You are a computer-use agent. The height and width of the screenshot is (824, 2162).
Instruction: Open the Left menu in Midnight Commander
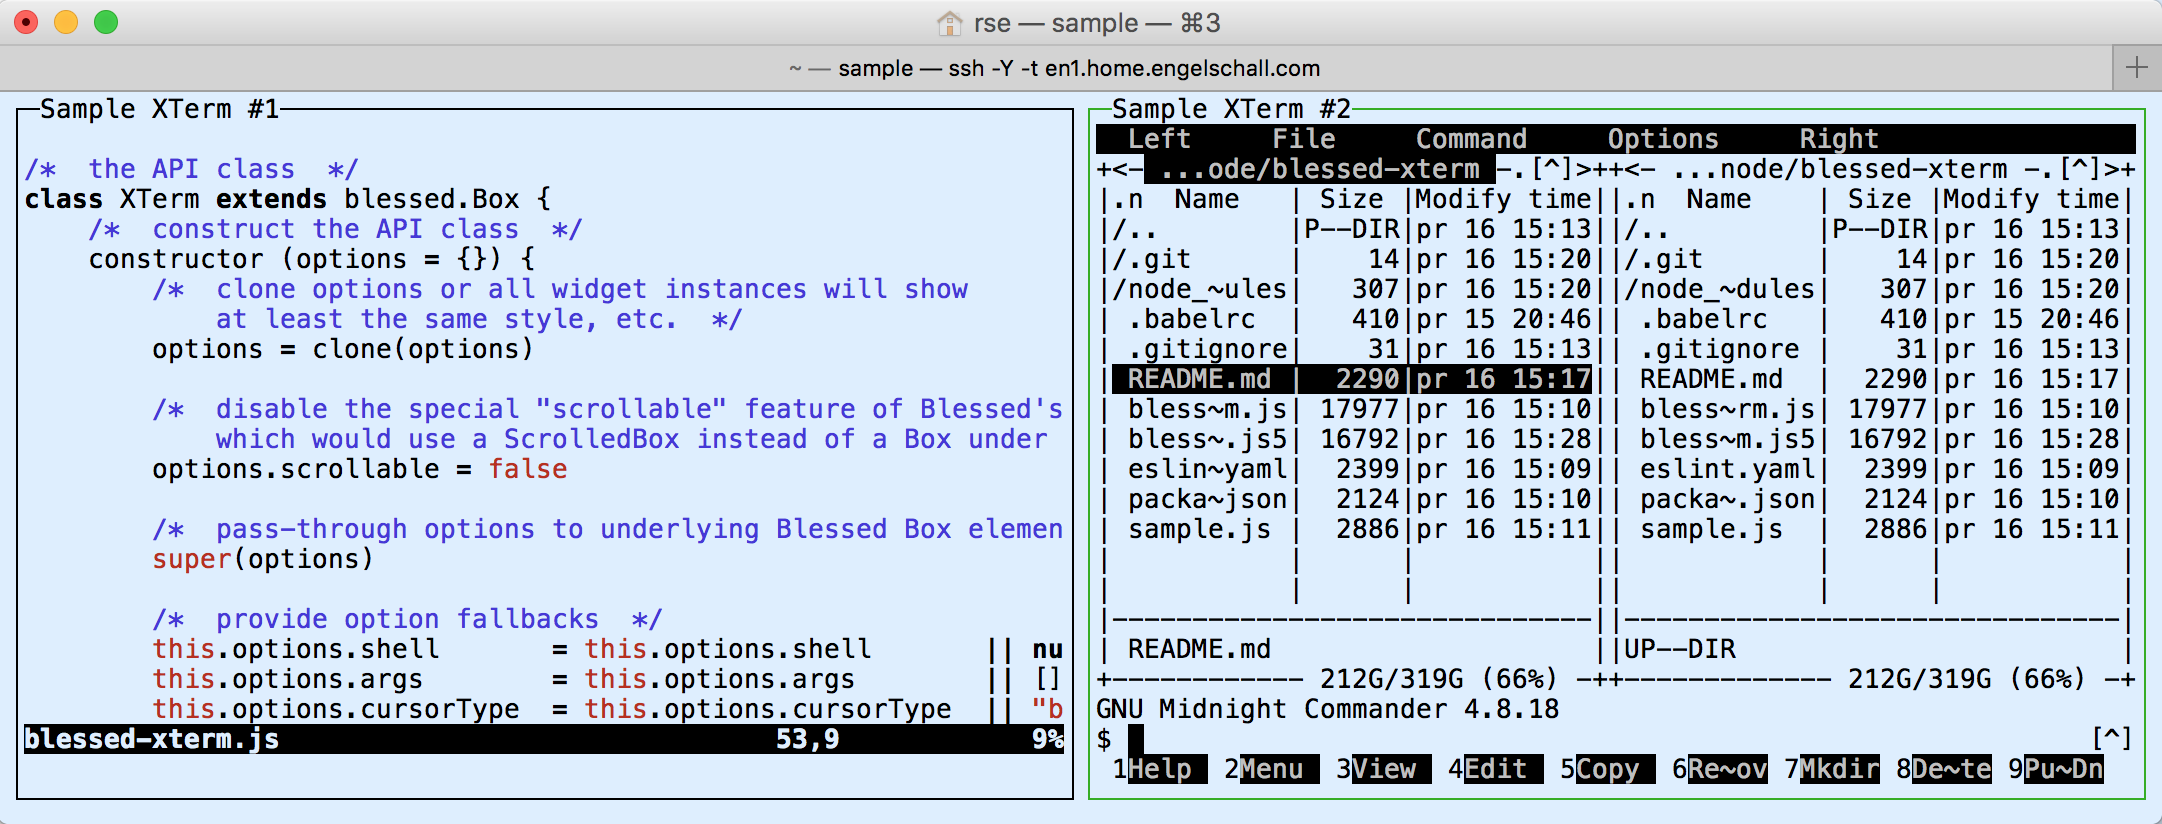tap(1159, 139)
